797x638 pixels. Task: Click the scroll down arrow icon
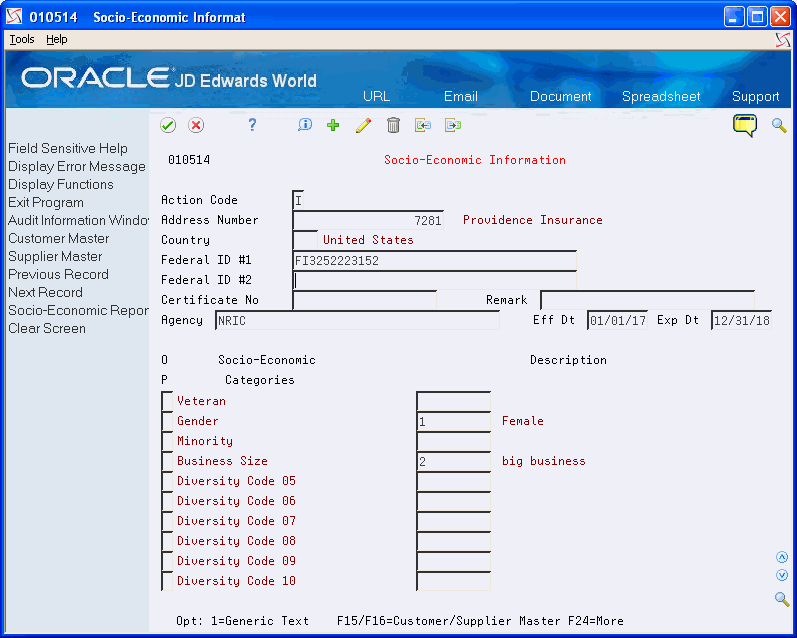782,575
